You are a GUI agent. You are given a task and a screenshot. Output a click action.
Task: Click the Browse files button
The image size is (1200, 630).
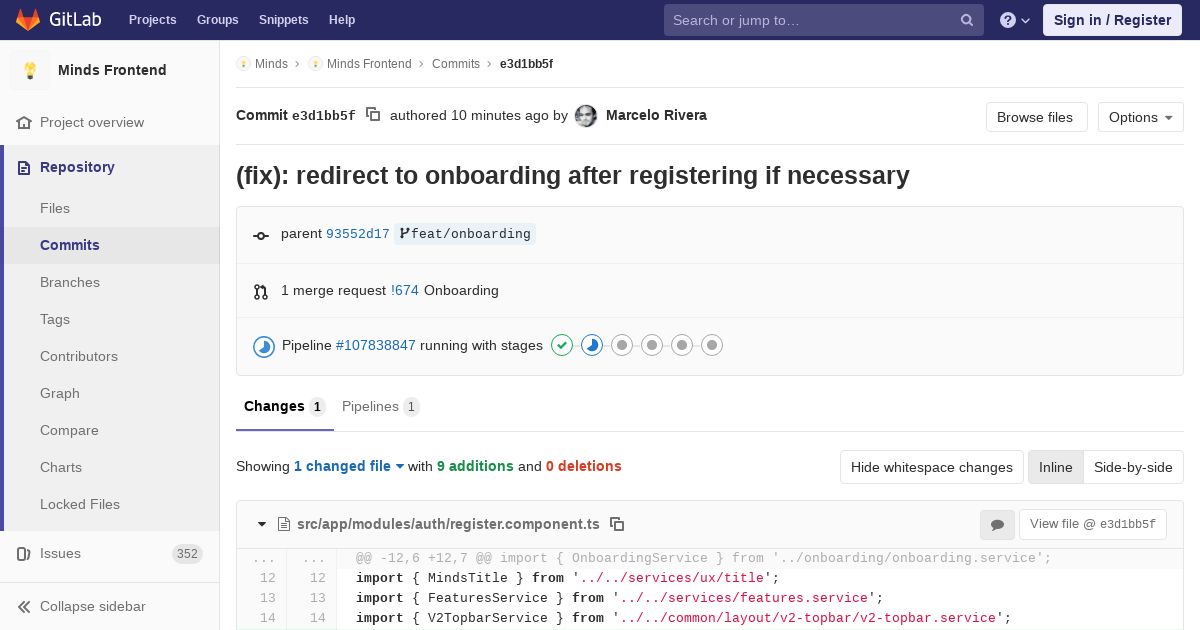click(1036, 117)
